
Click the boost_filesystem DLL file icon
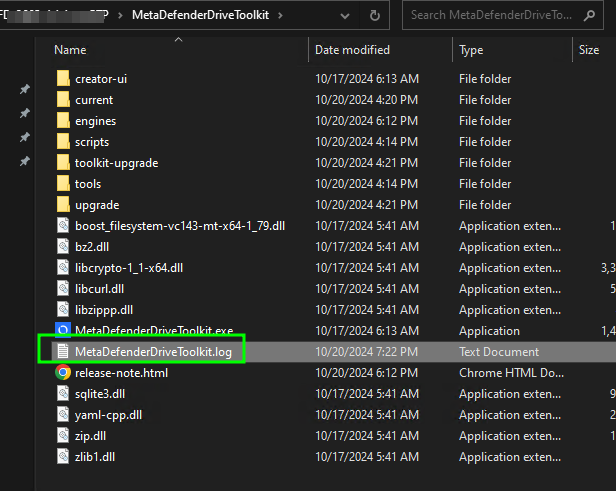click(x=63, y=225)
